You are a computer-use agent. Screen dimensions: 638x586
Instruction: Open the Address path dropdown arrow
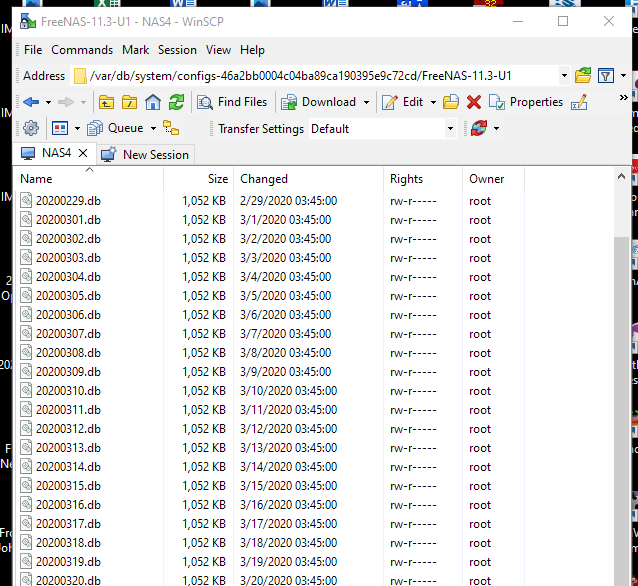[564, 76]
